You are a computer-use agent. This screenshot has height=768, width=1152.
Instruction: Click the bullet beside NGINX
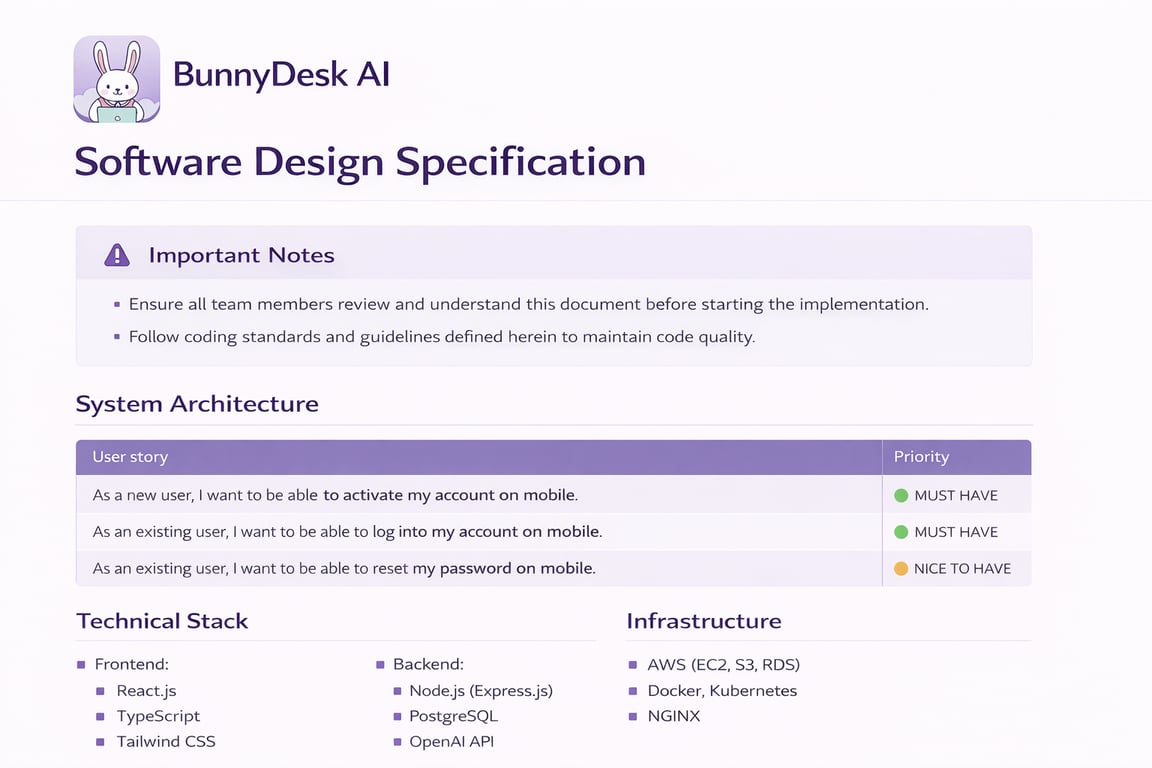(633, 716)
